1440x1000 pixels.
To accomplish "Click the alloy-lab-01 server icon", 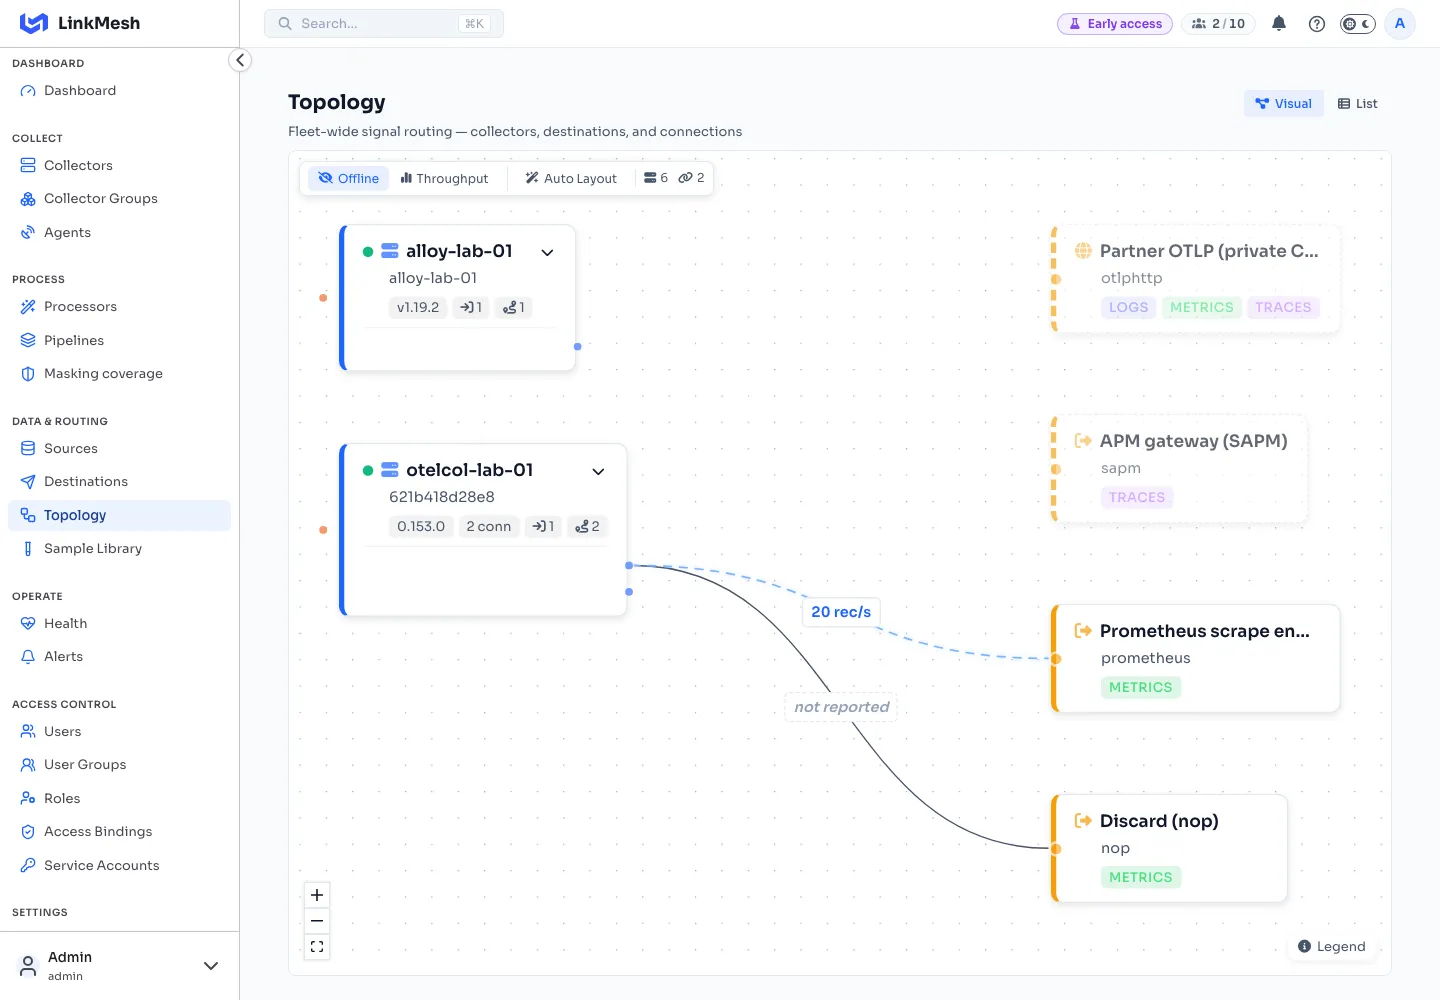I will click(390, 251).
